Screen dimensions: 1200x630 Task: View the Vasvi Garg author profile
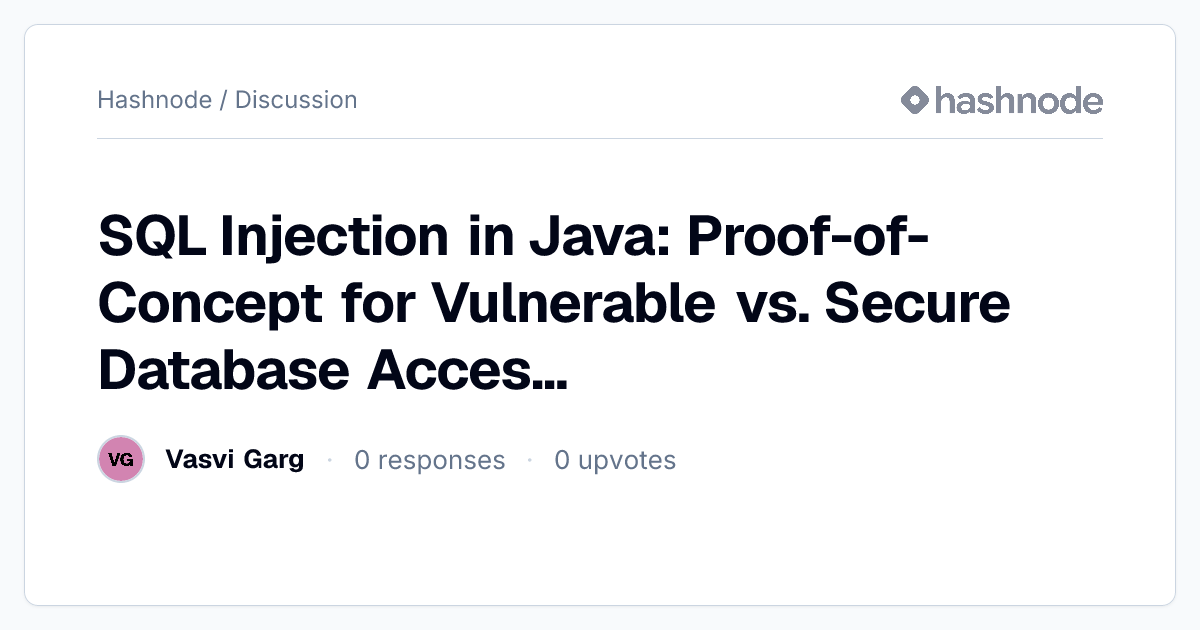235,460
